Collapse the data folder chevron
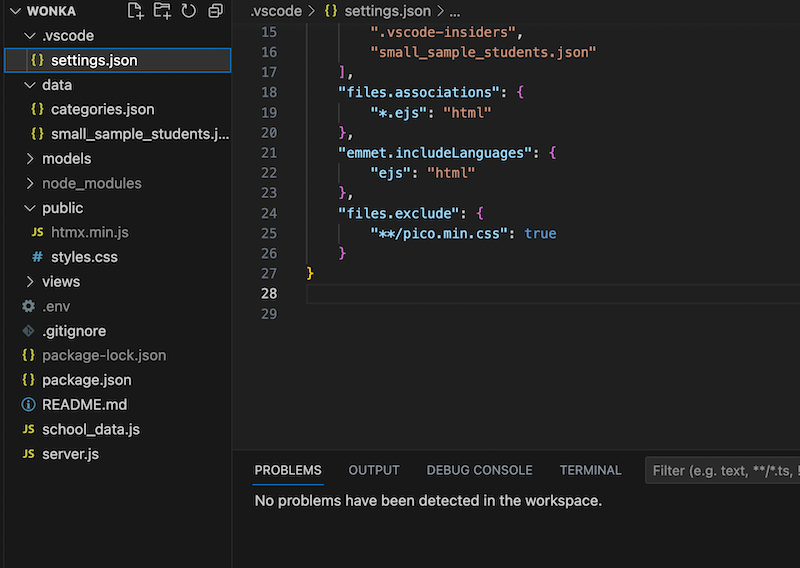 pos(30,85)
